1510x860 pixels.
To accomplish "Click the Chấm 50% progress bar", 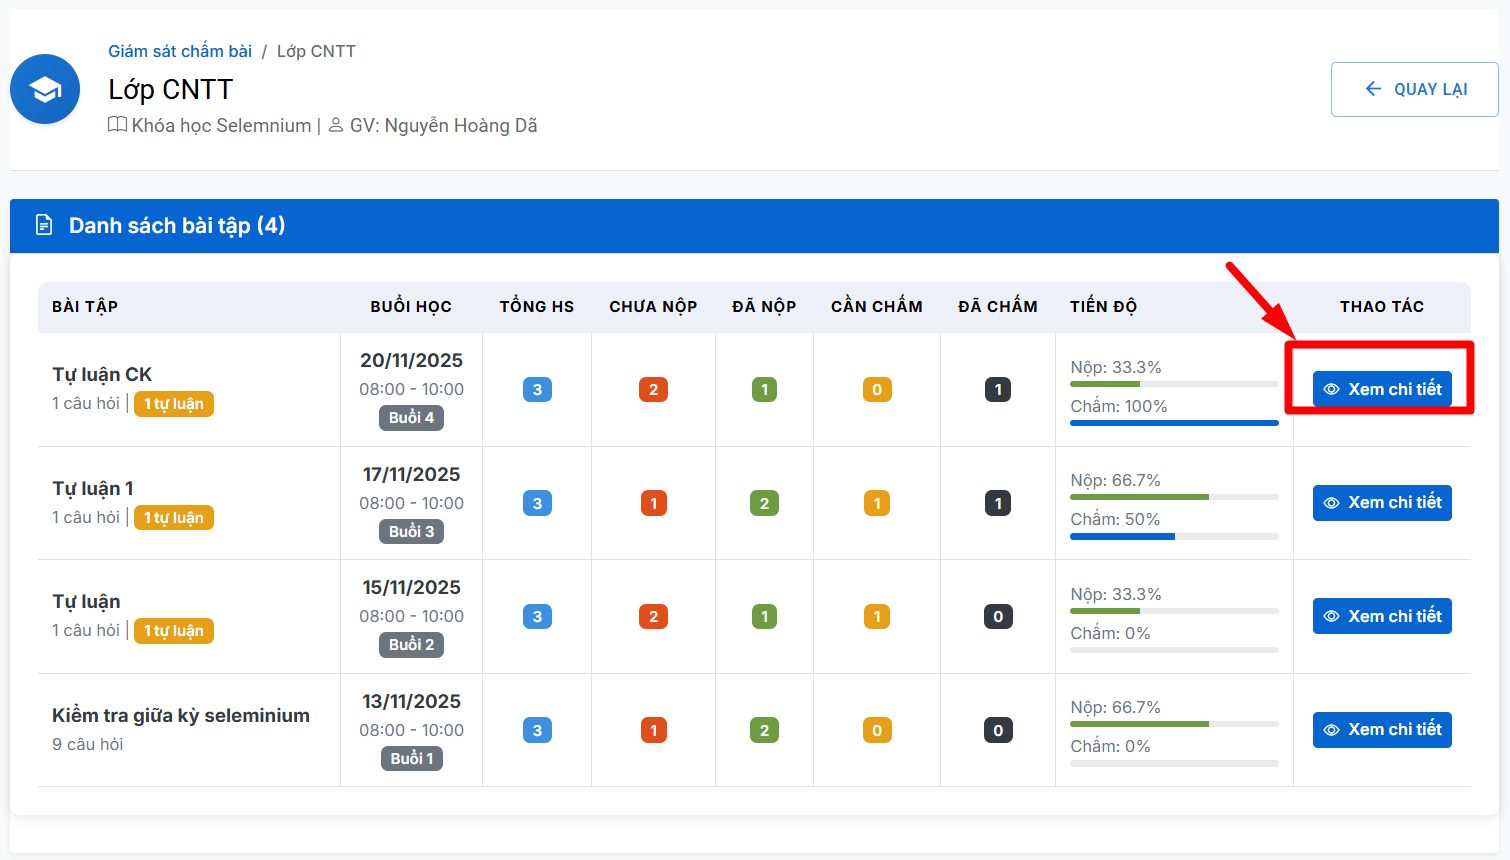I will (1174, 536).
